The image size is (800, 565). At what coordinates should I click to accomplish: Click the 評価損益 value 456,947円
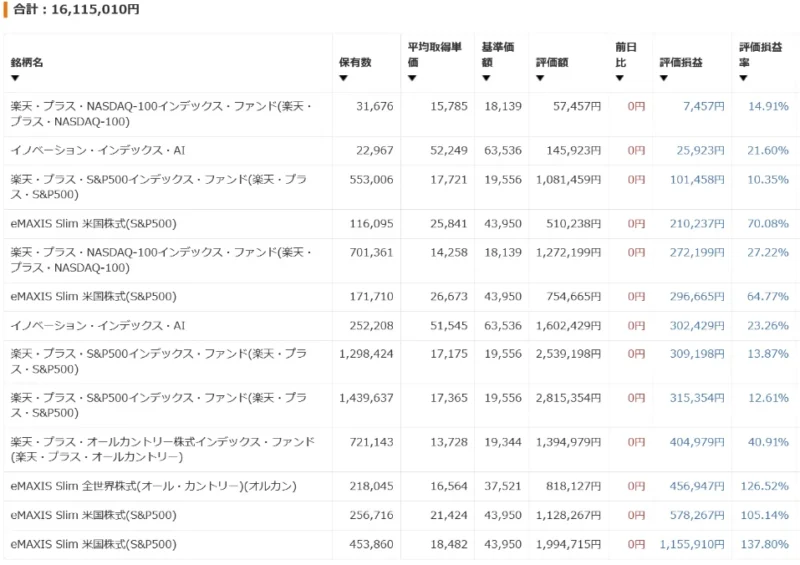pyautogui.click(x=697, y=486)
